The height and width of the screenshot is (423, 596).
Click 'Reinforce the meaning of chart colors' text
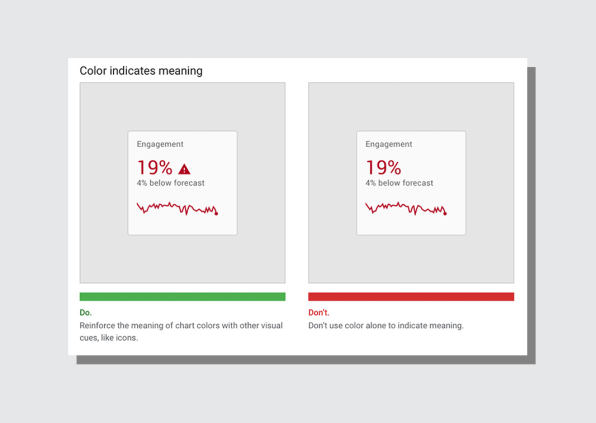(x=181, y=331)
